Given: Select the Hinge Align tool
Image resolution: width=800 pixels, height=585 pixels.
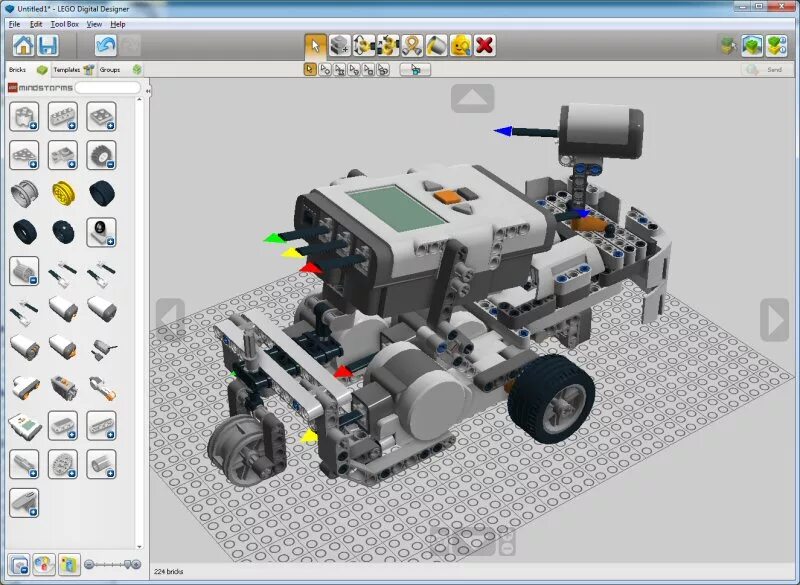Looking at the screenshot, I should (388, 45).
